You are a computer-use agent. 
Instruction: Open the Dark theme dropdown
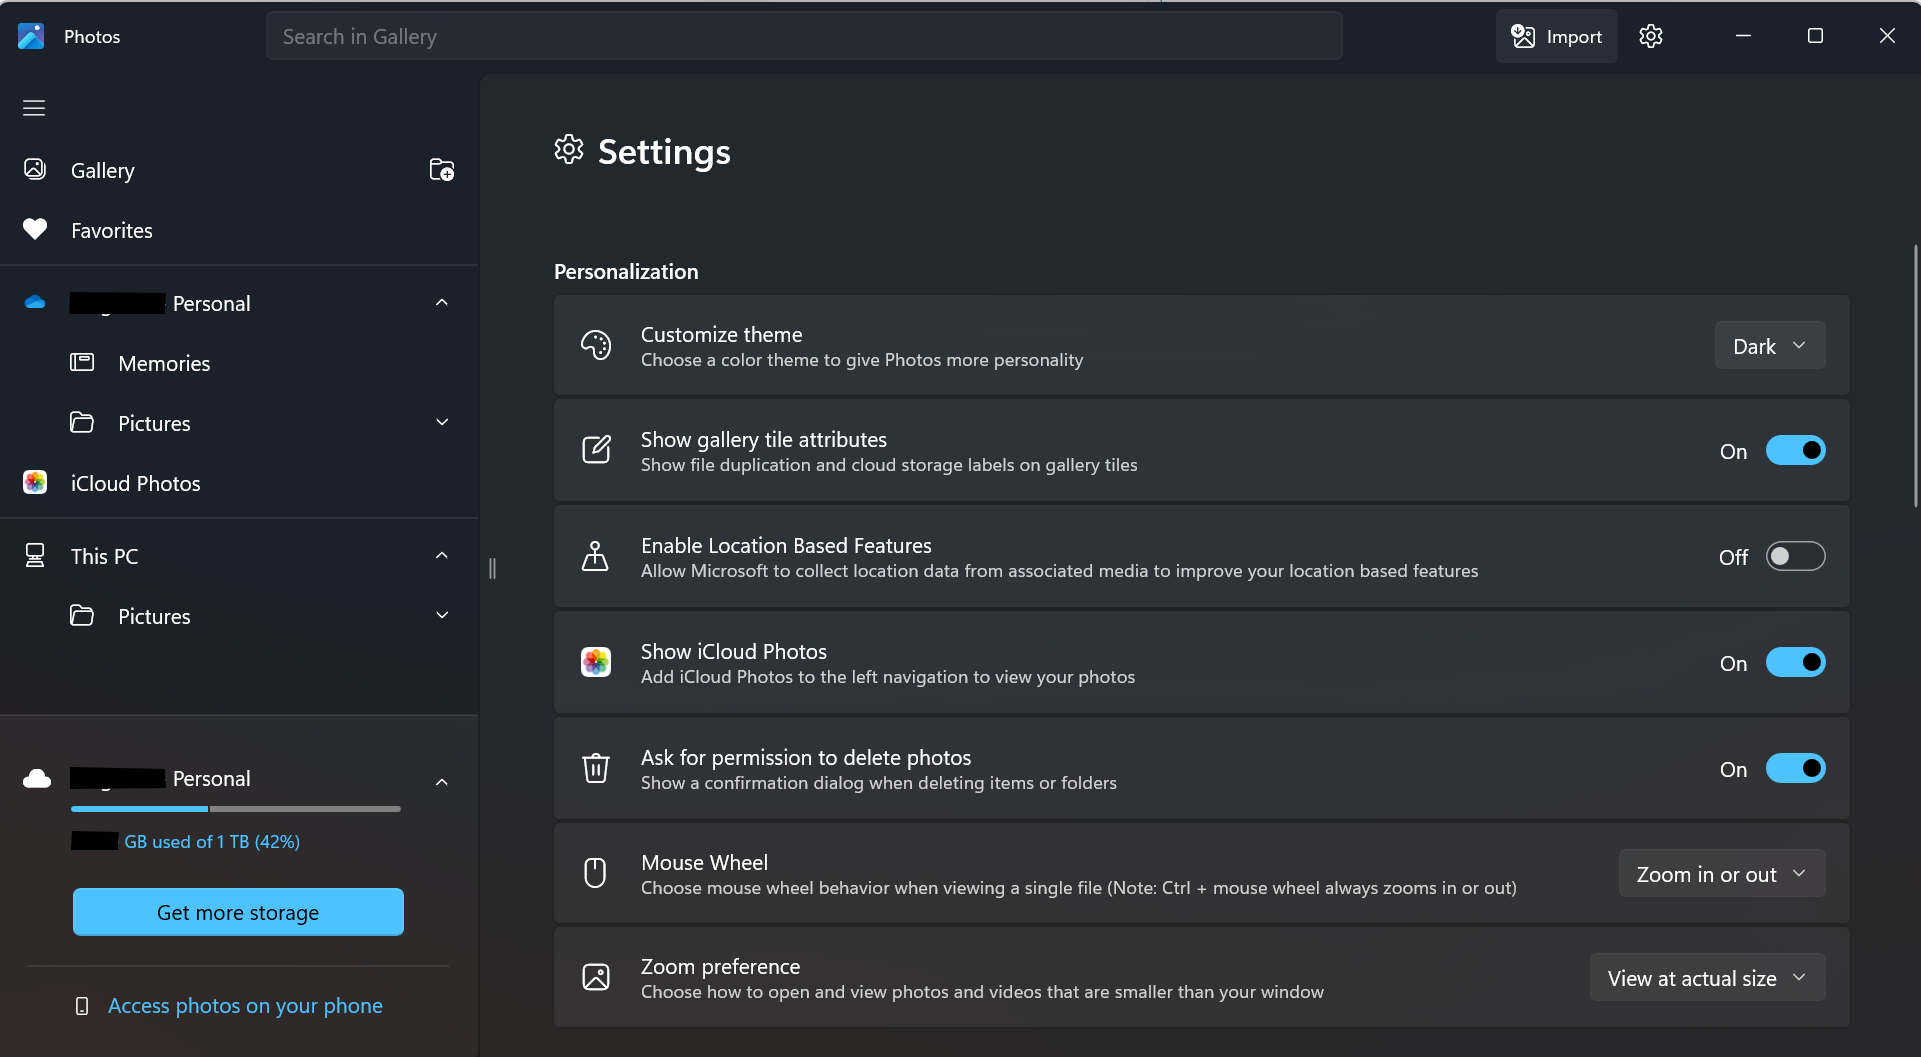click(x=1769, y=346)
